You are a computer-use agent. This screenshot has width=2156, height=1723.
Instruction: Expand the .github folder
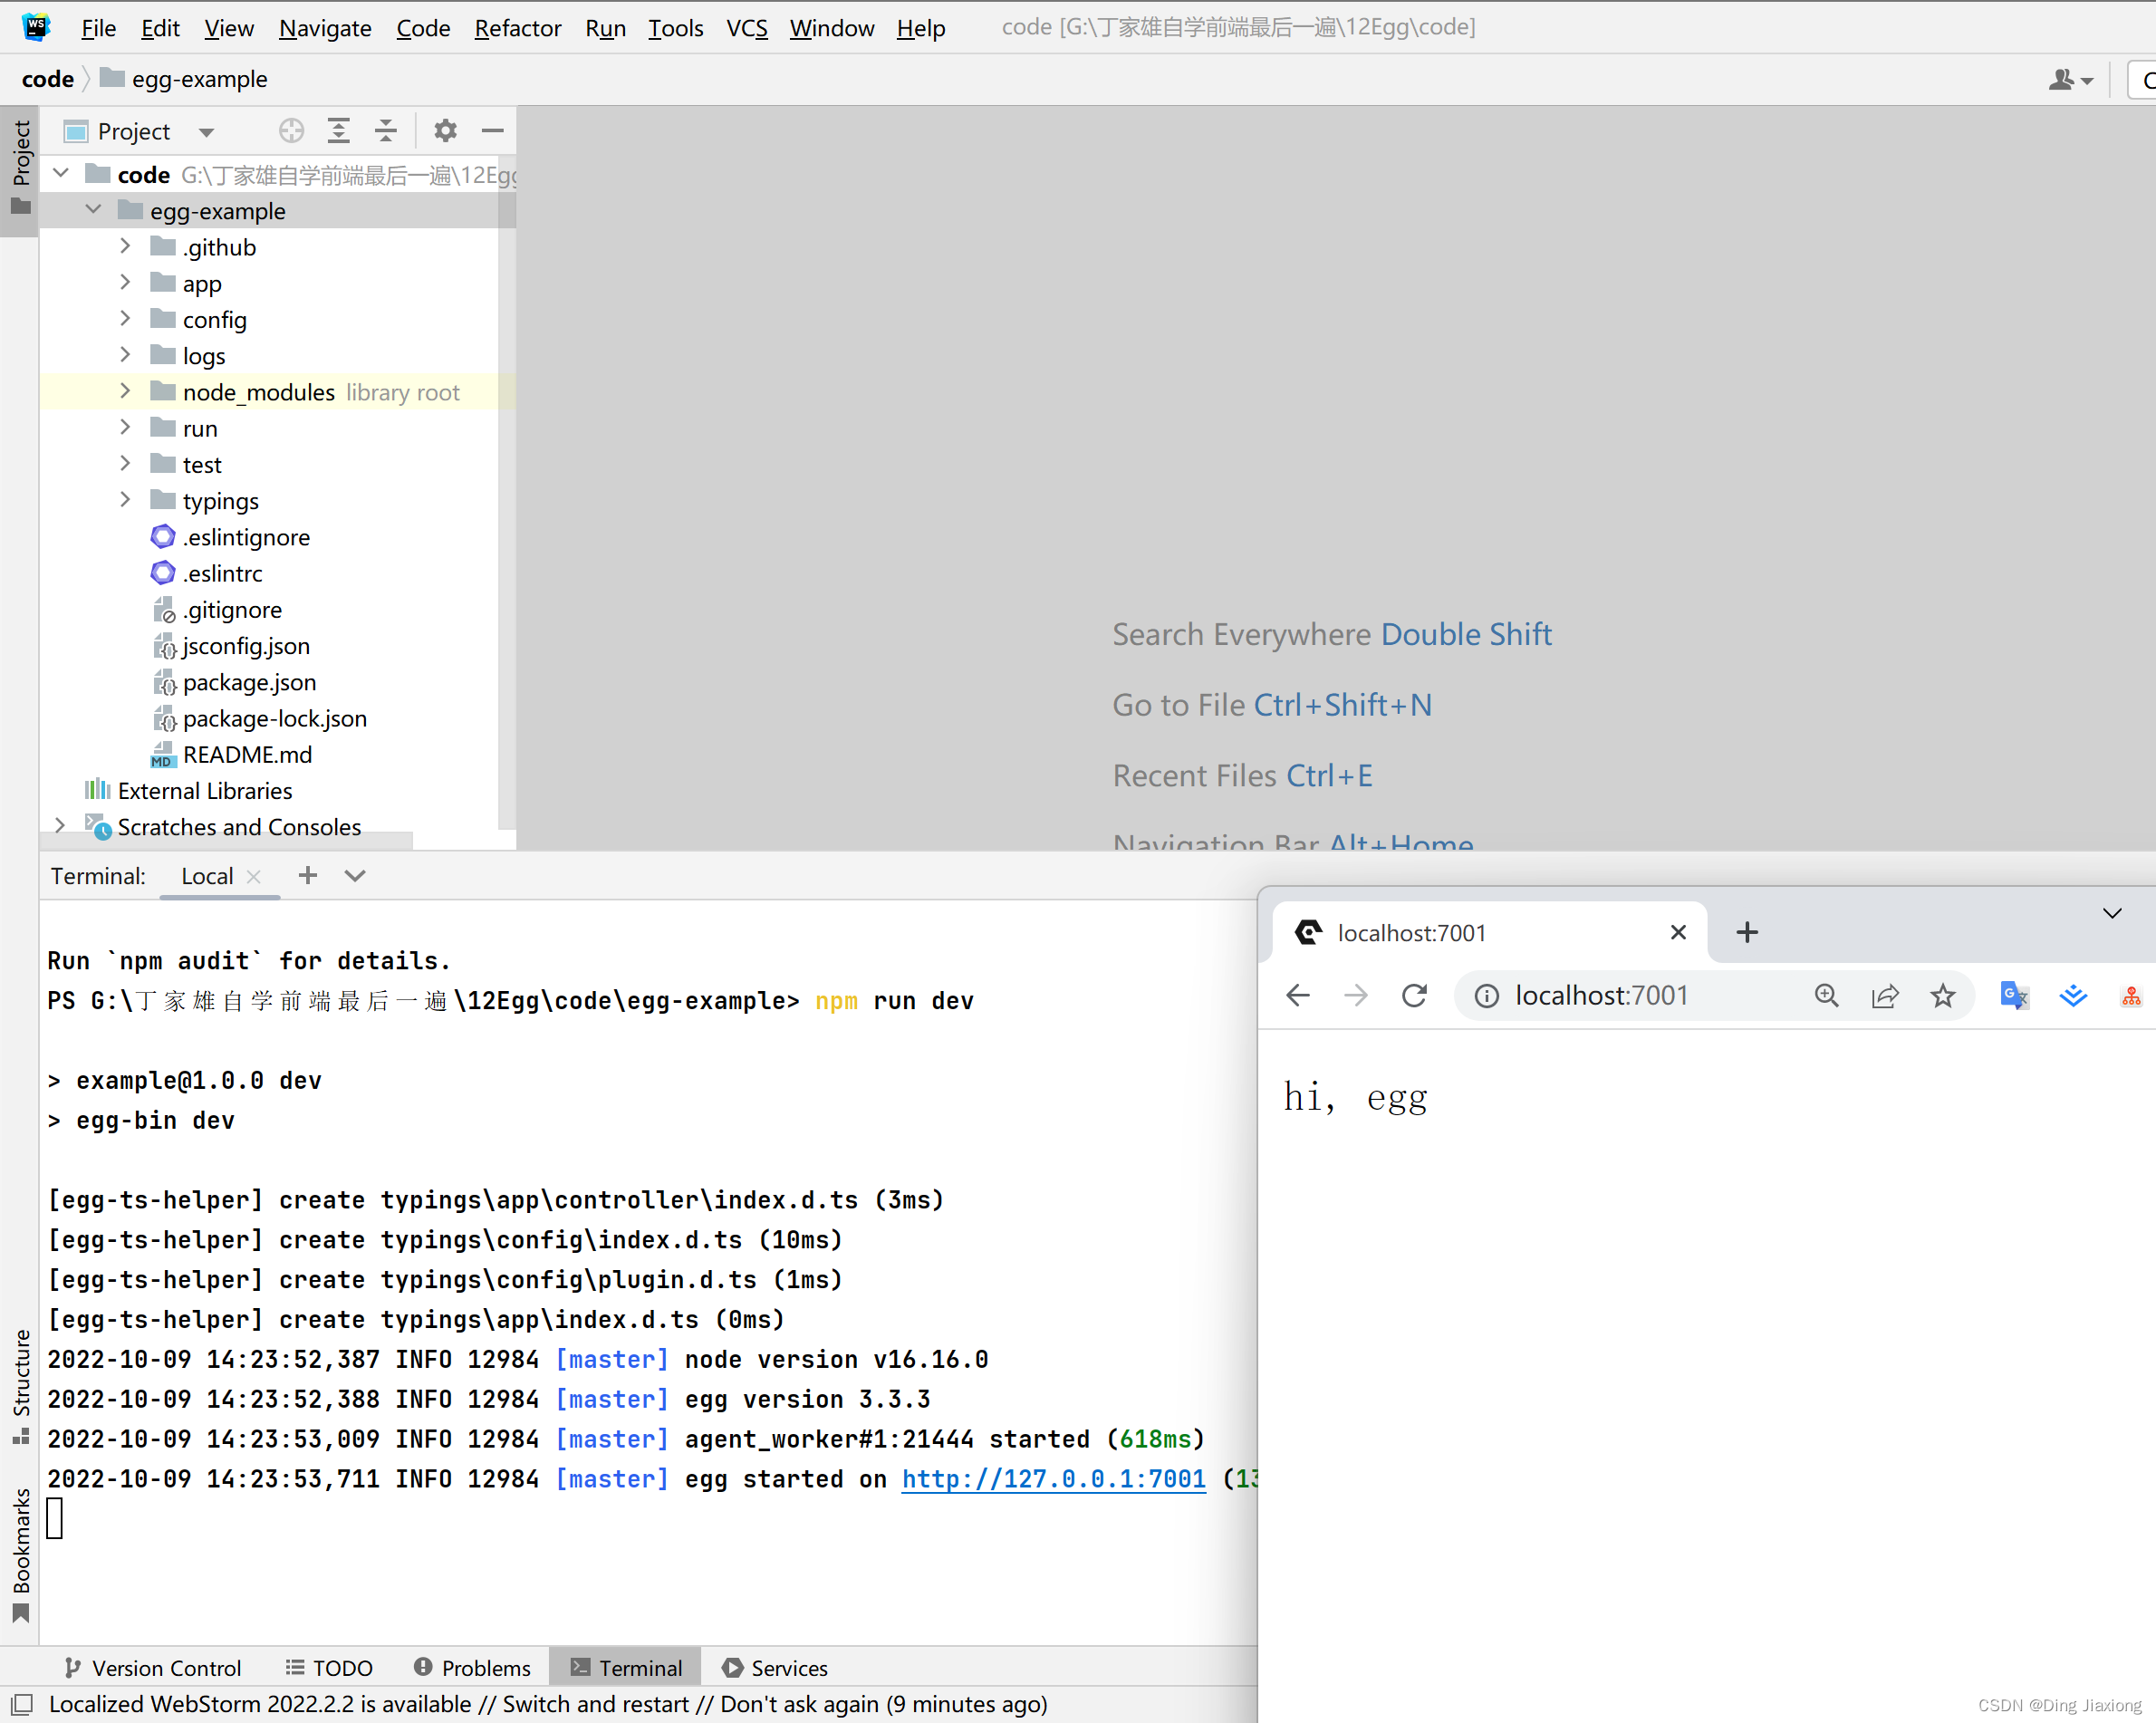[125, 246]
